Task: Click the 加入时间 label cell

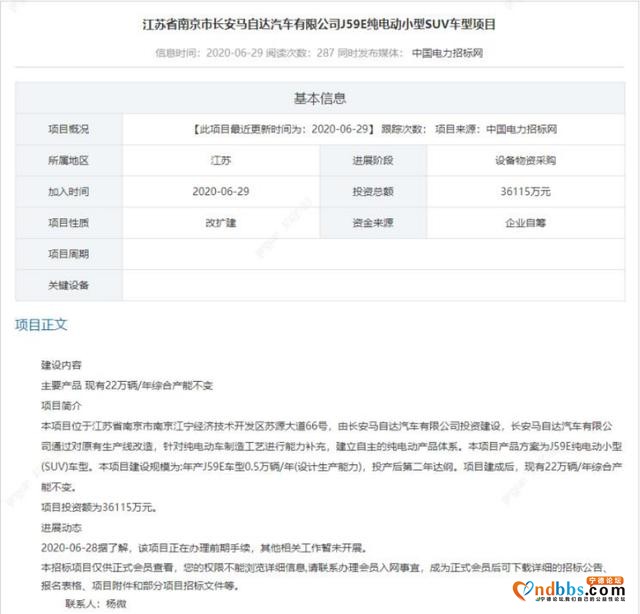Action: 69,191
